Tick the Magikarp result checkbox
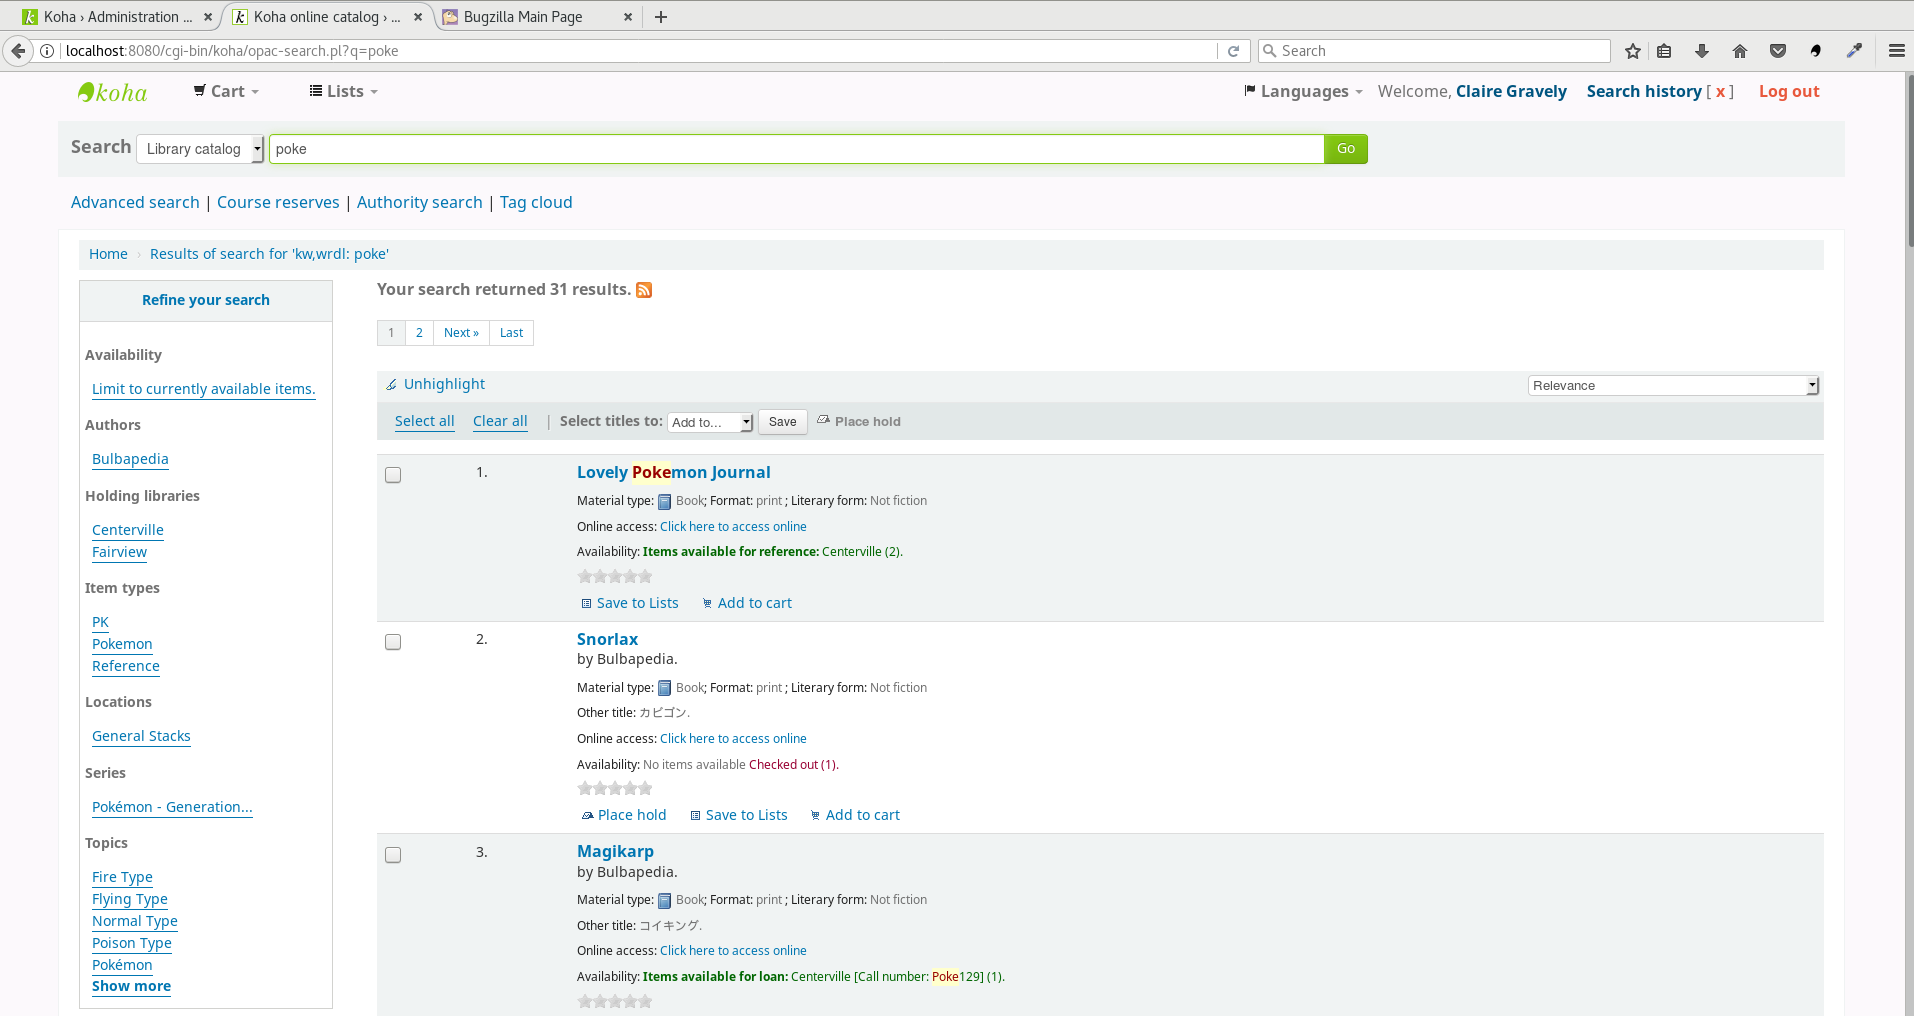 coord(393,855)
